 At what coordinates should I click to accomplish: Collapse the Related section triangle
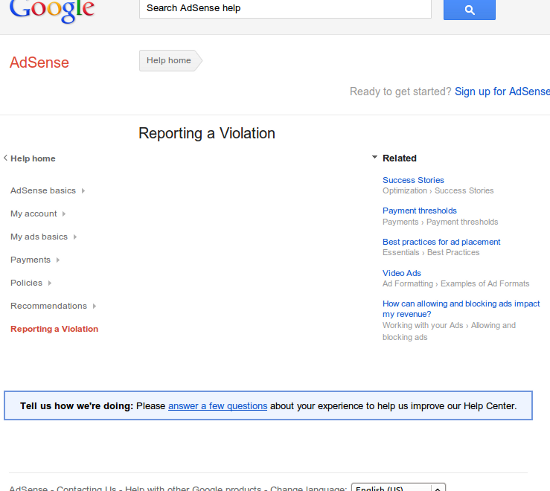coord(375,157)
